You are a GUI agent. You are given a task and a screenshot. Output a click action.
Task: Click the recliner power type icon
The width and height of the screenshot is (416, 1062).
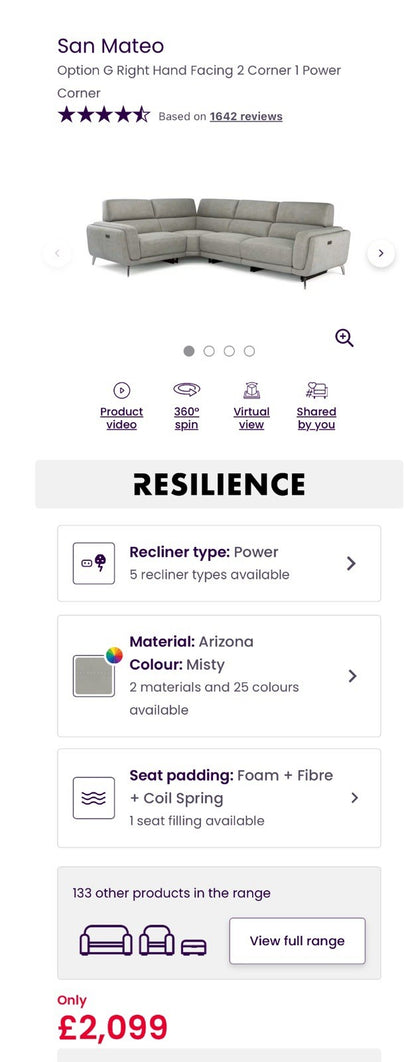click(x=93, y=563)
